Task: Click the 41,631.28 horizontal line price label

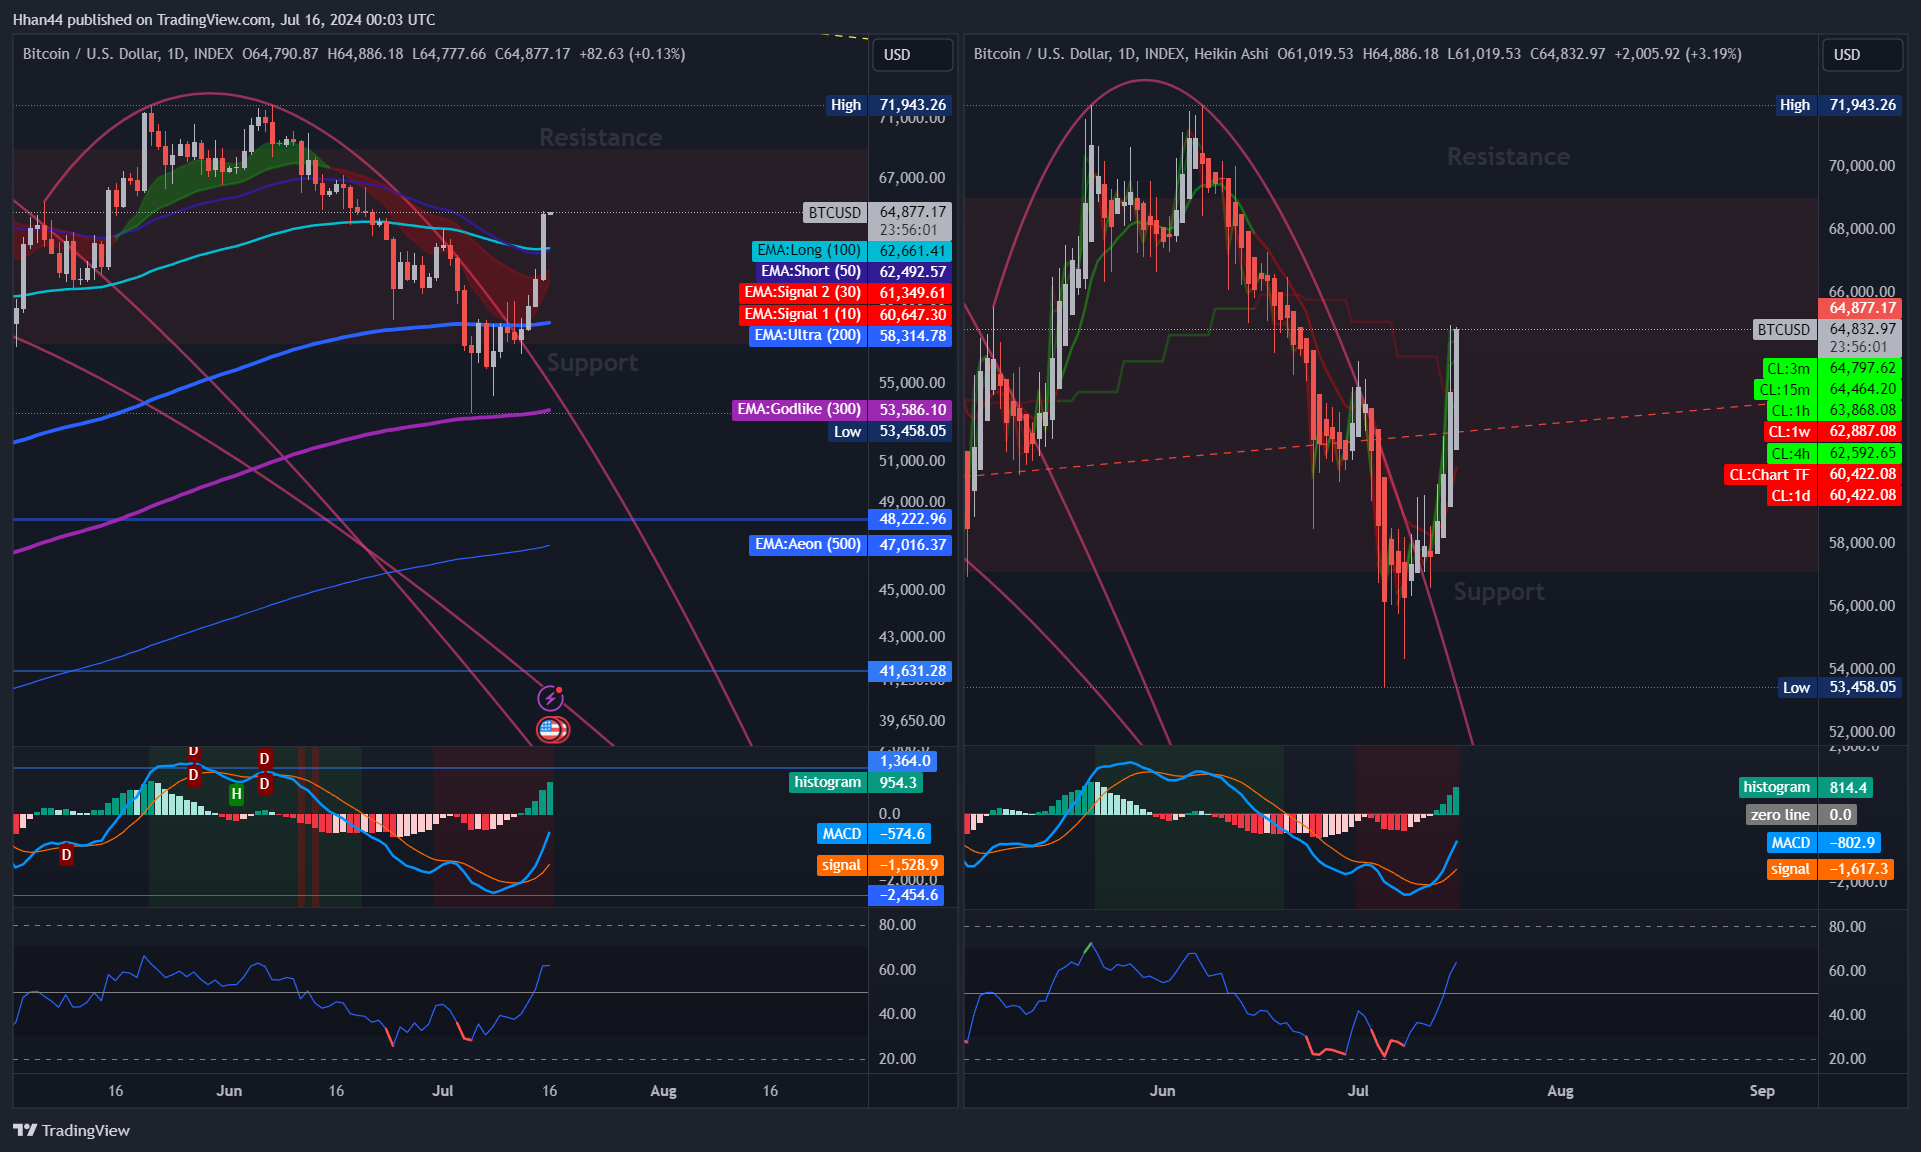Action: (x=911, y=672)
